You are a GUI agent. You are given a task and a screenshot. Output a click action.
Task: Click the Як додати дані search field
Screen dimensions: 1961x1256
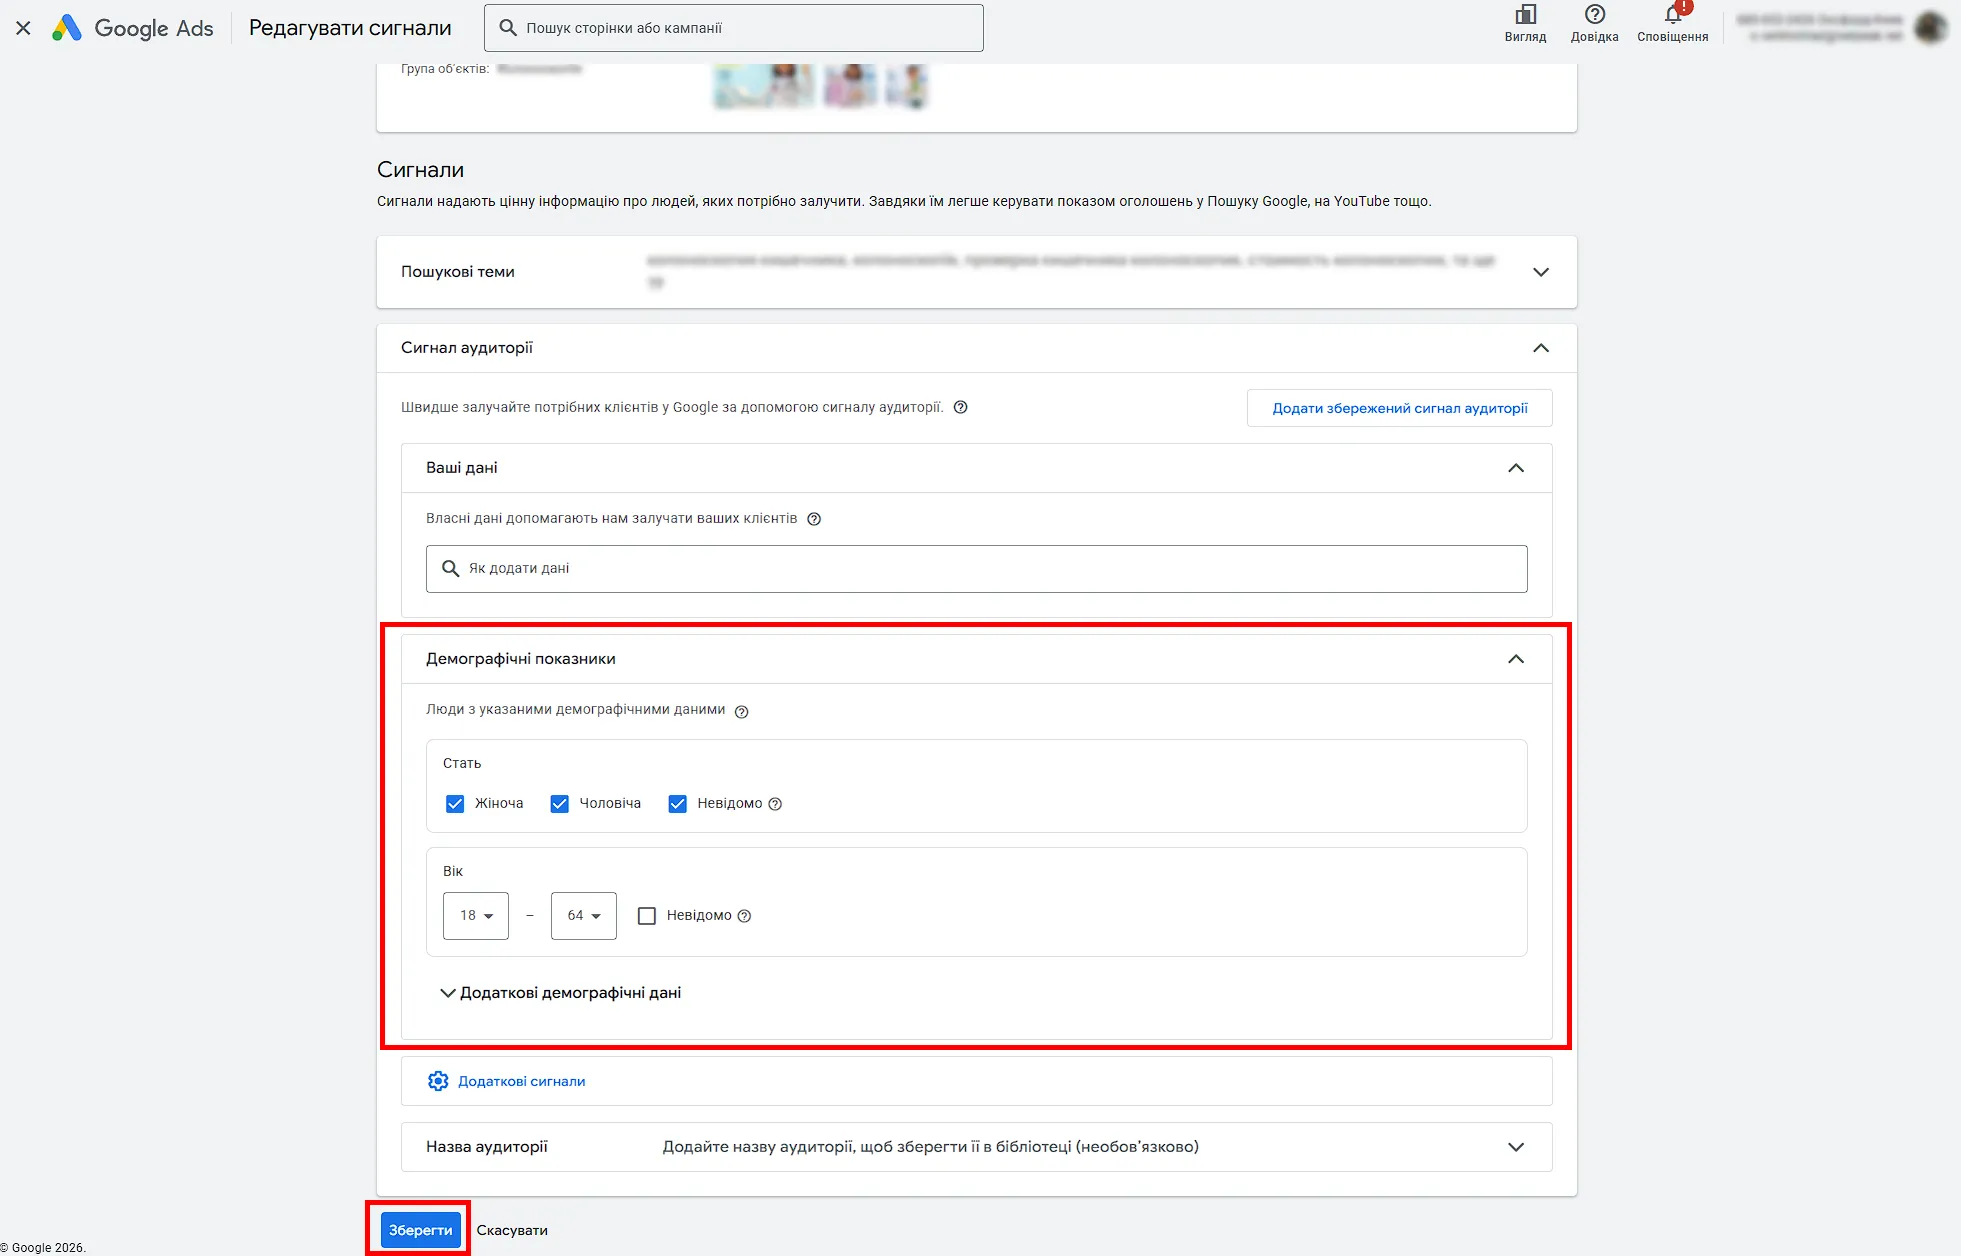point(977,569)
